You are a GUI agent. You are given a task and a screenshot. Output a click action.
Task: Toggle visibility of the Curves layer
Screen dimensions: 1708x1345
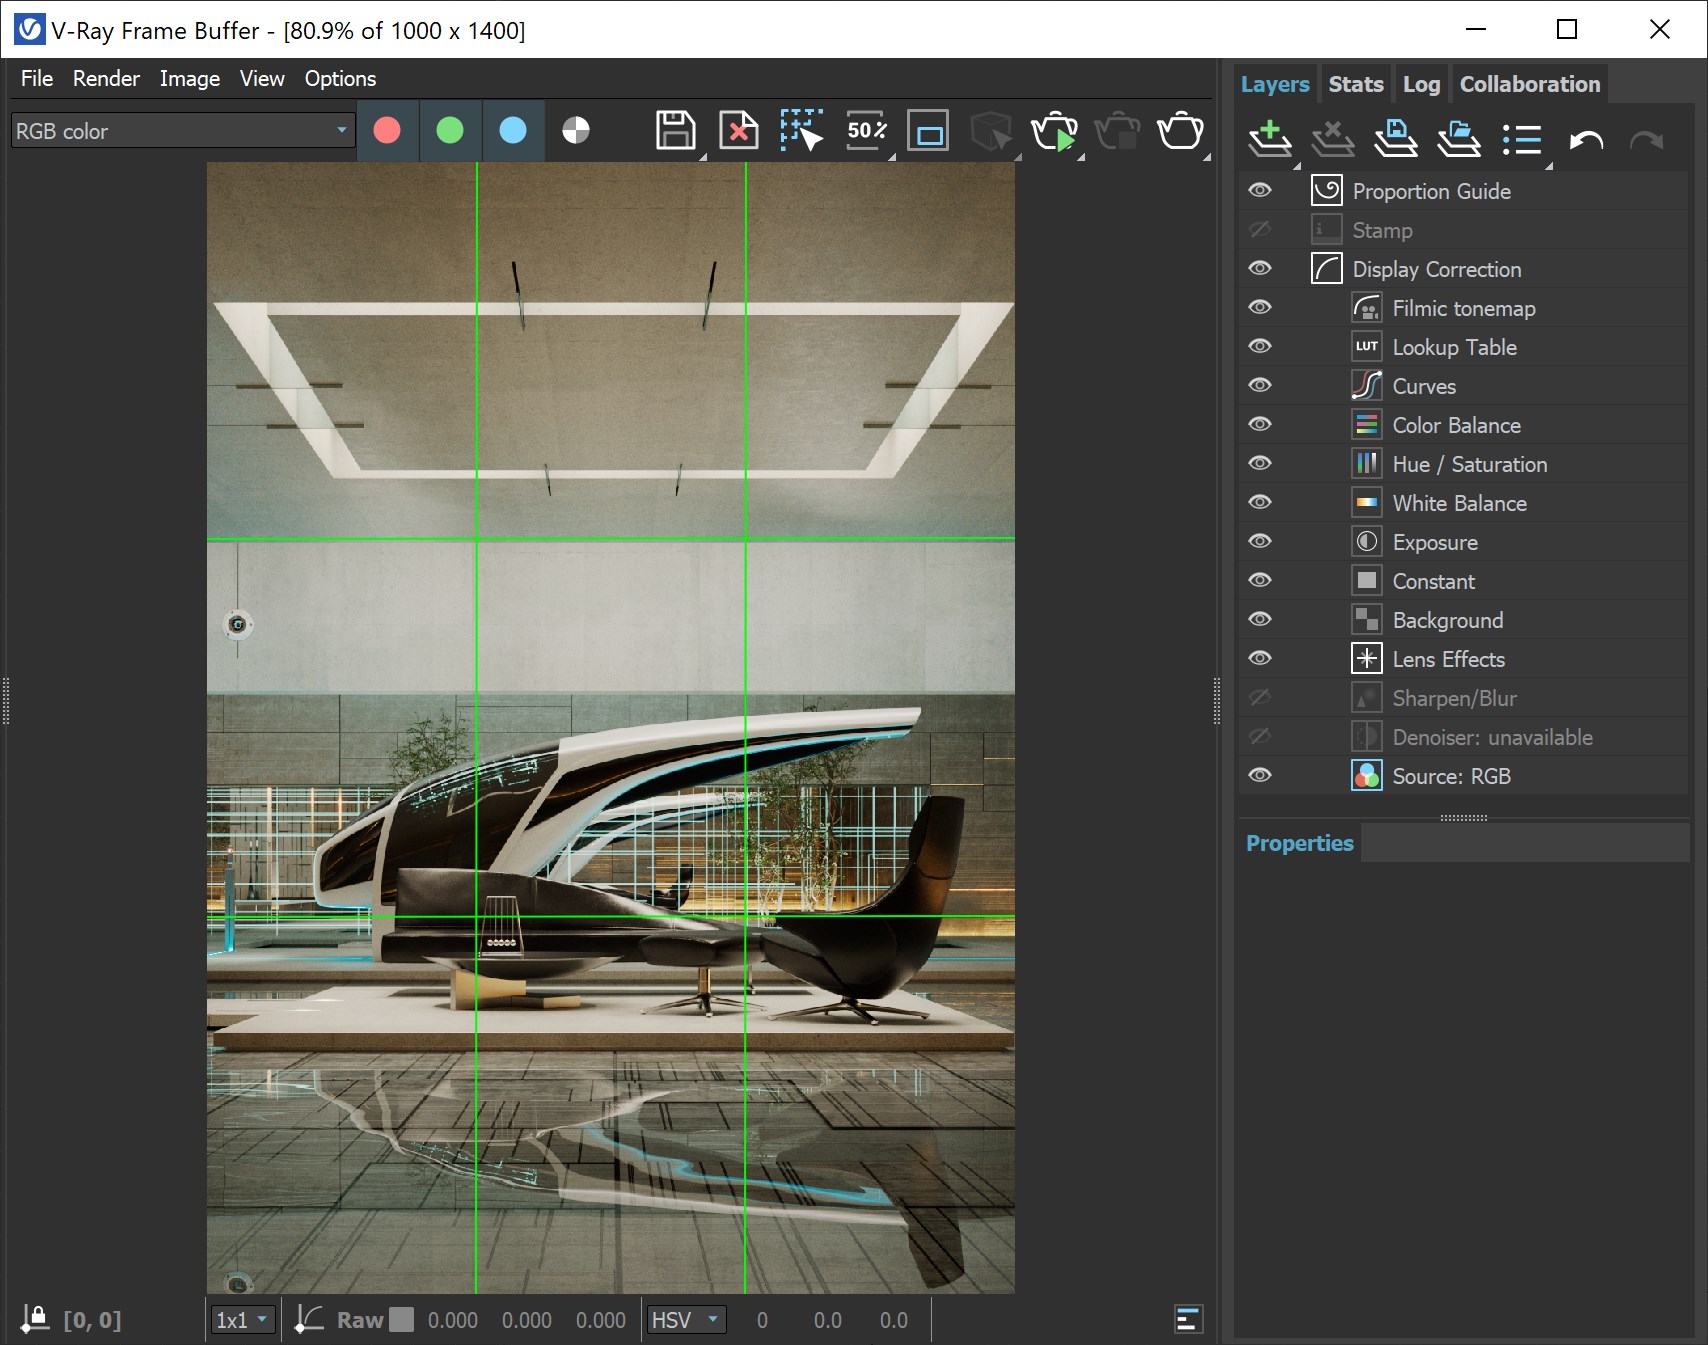[1260, 385]
